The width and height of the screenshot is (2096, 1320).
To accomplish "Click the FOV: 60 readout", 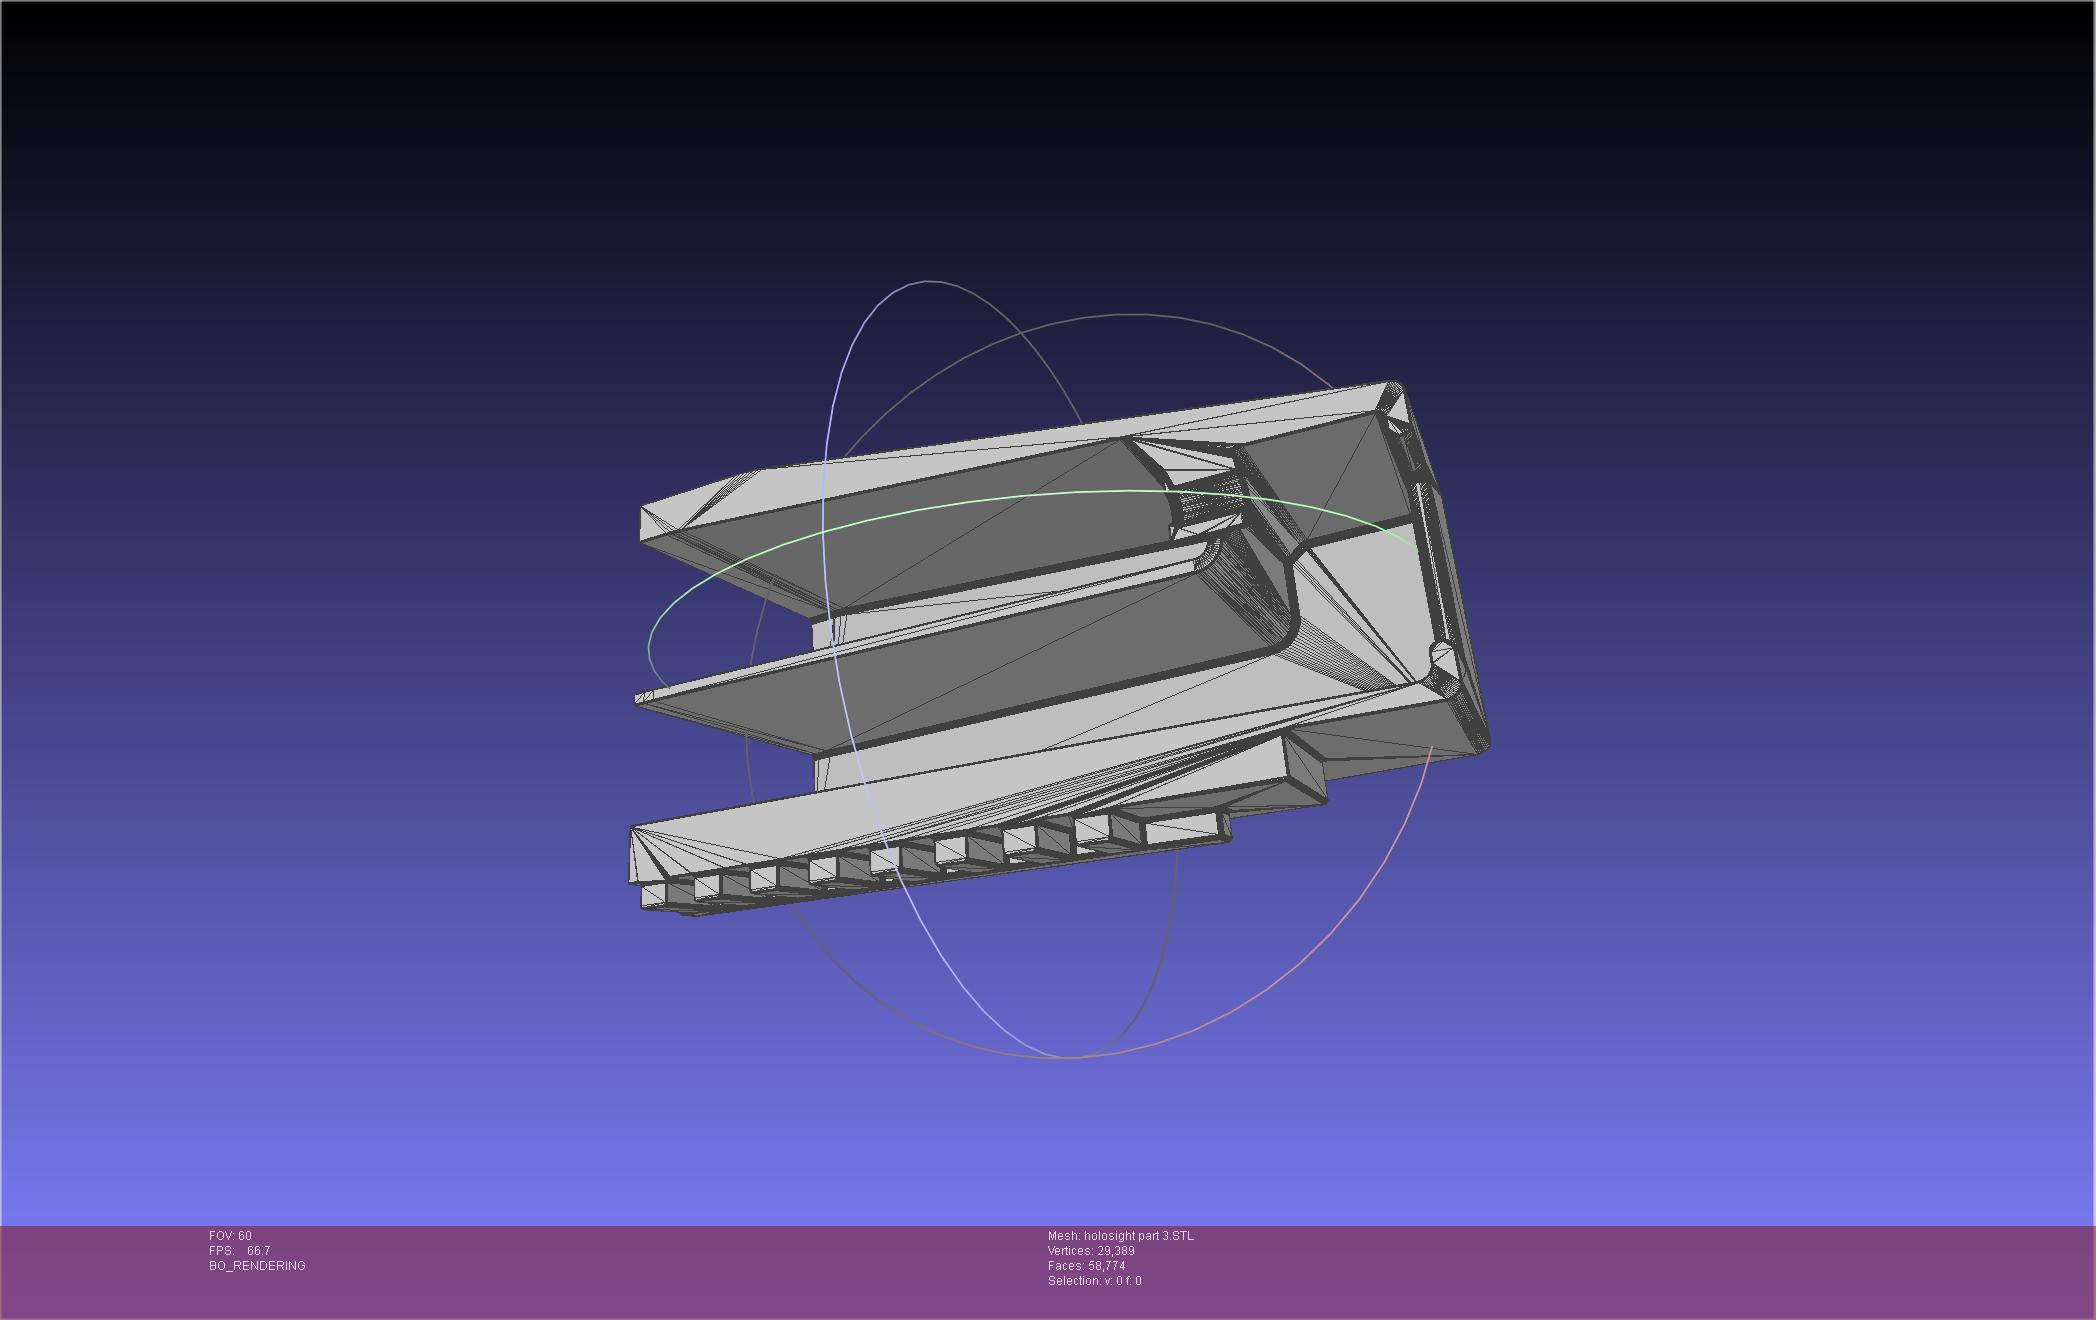I will click(x=231, y=1236).
